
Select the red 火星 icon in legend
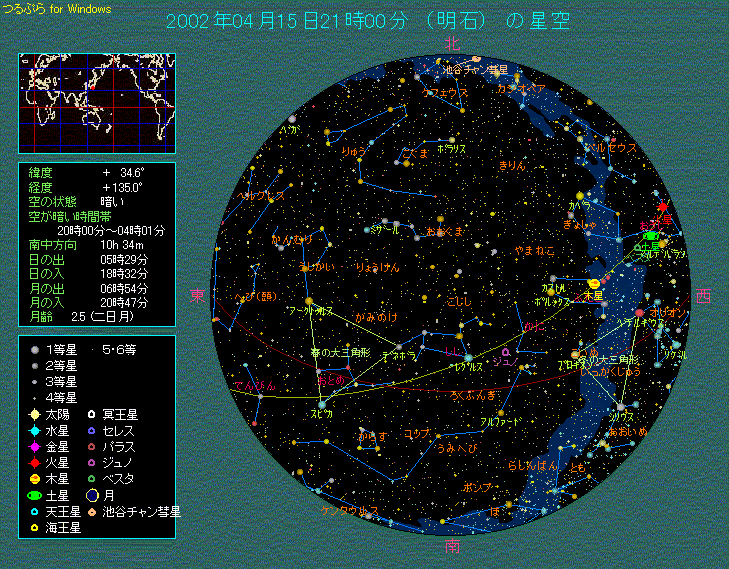35,463
